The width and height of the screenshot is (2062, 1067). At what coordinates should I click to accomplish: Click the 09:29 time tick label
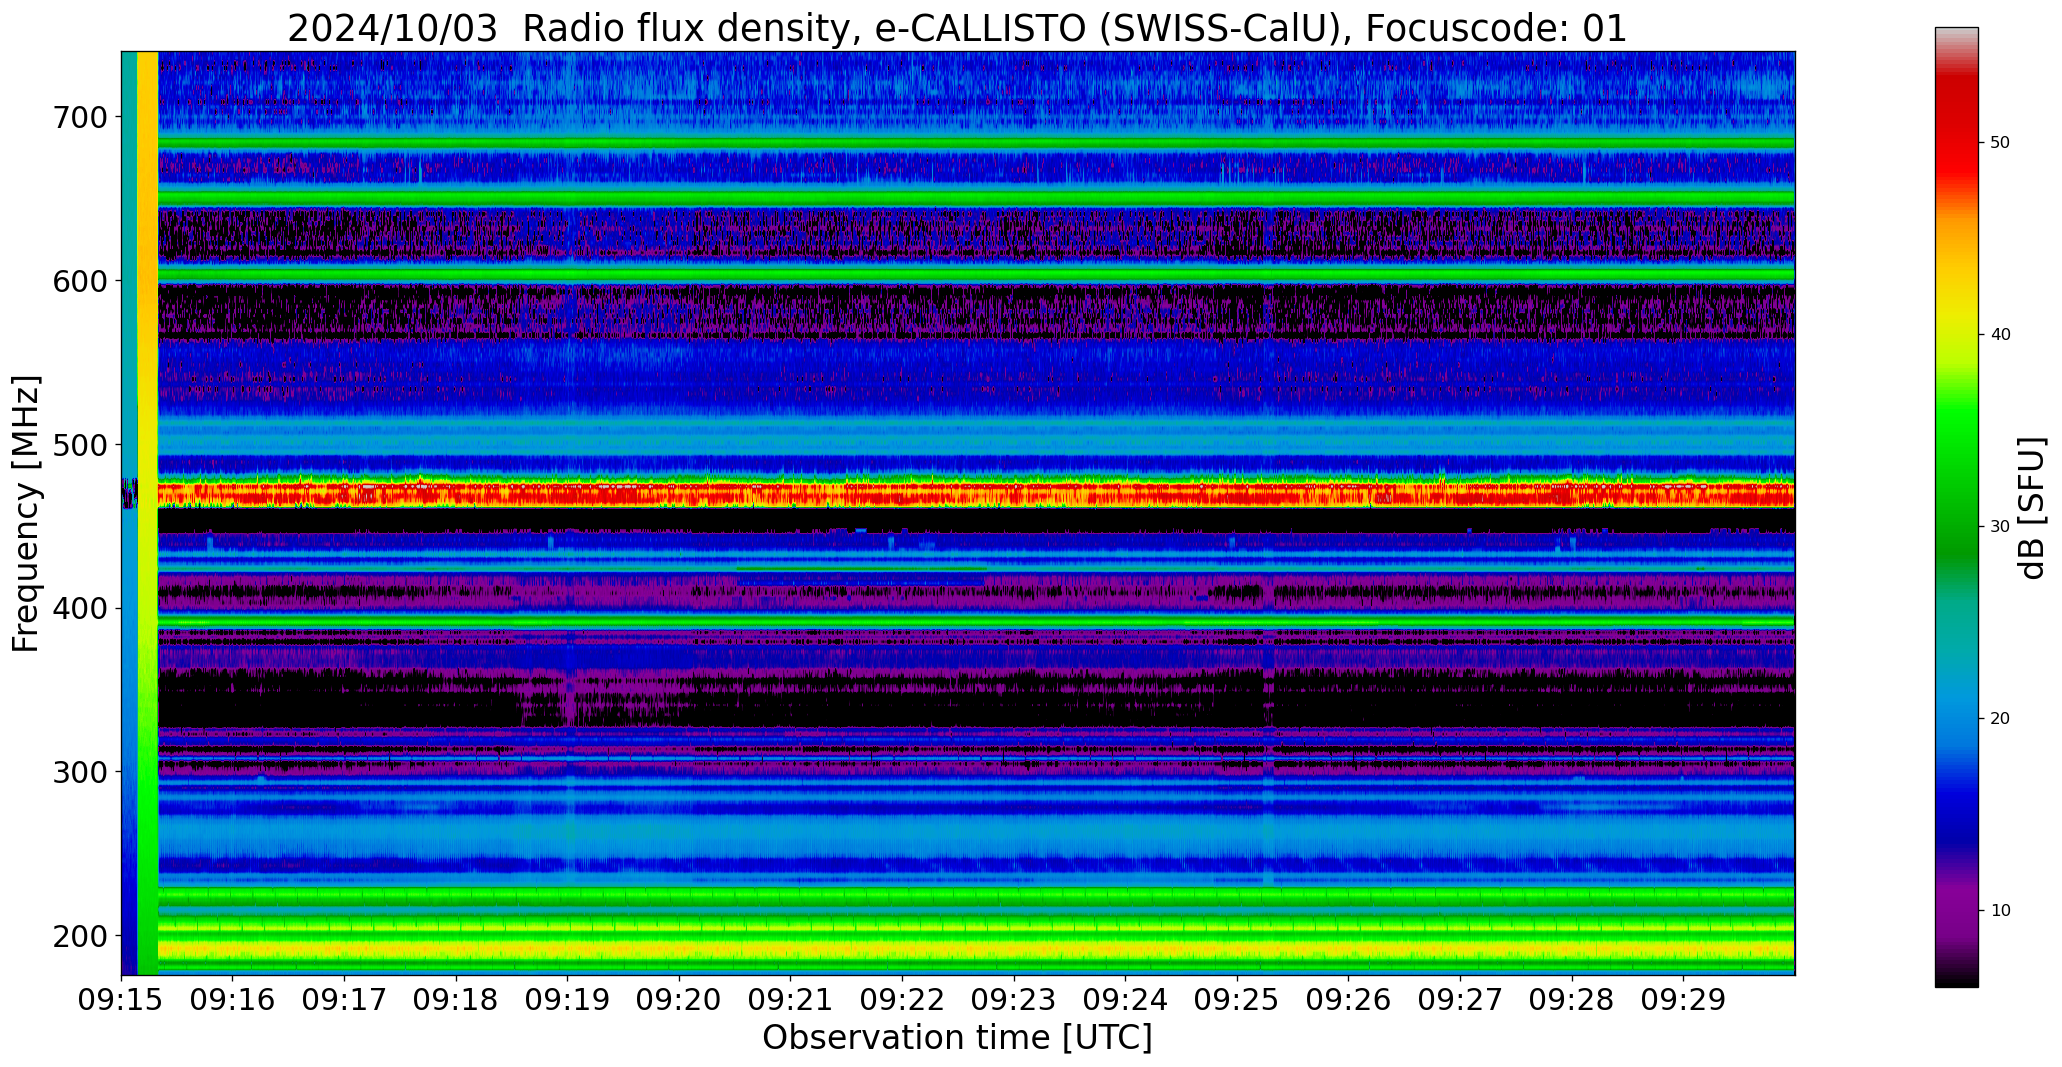tap(1683, 1001)
